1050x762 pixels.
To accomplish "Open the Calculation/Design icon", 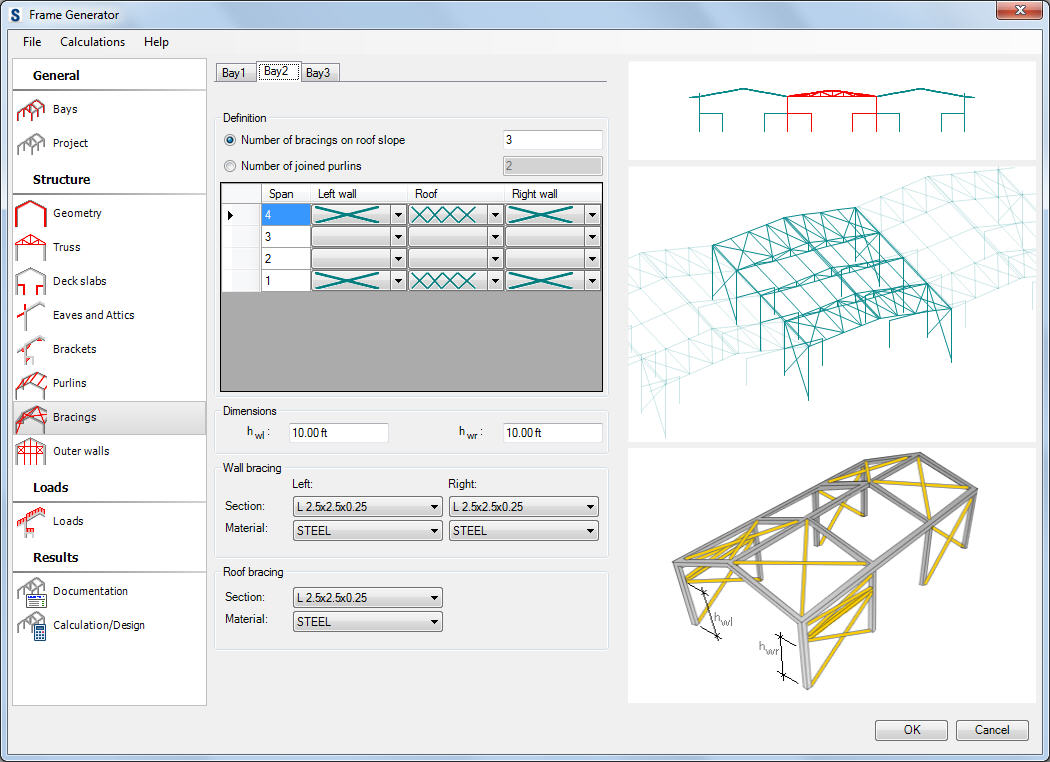I will pyautogui.click(x=32, y=626).
